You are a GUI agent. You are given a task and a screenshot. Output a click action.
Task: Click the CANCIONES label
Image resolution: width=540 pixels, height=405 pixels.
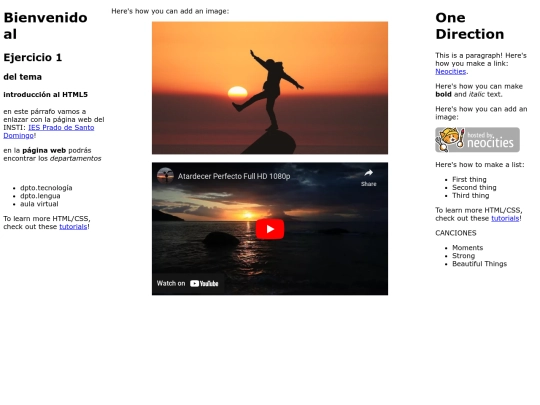click(456, 233)
